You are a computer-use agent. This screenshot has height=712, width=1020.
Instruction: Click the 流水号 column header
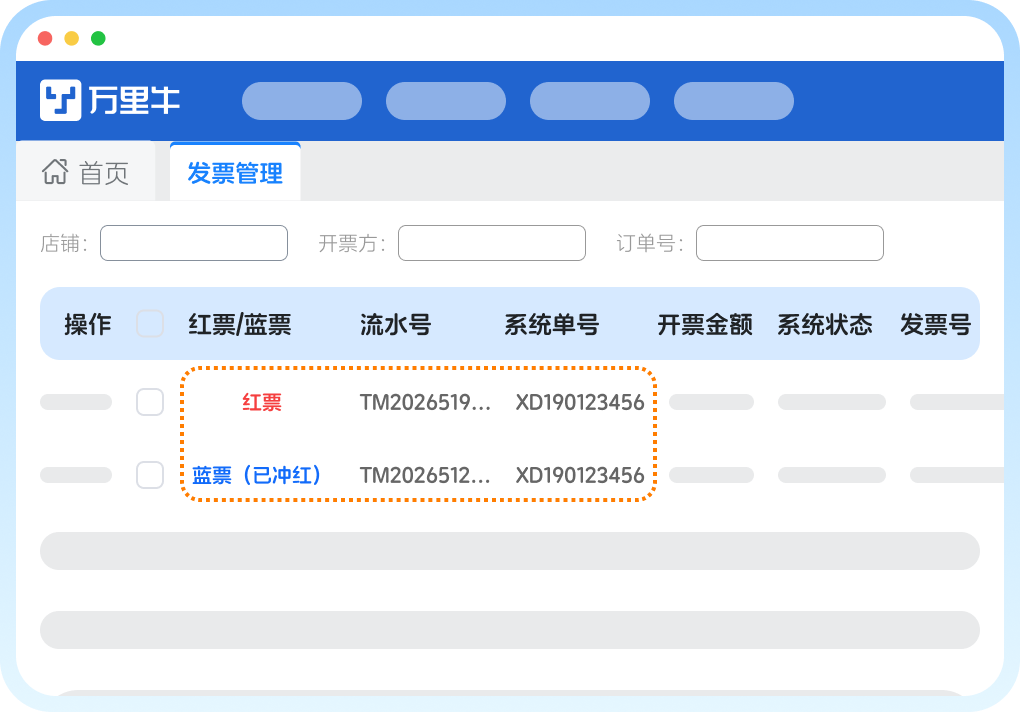395,324
